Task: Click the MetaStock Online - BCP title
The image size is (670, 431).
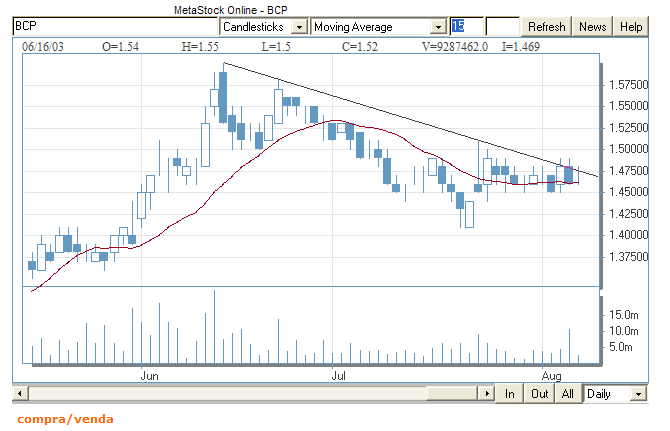Action: [231, 10]
